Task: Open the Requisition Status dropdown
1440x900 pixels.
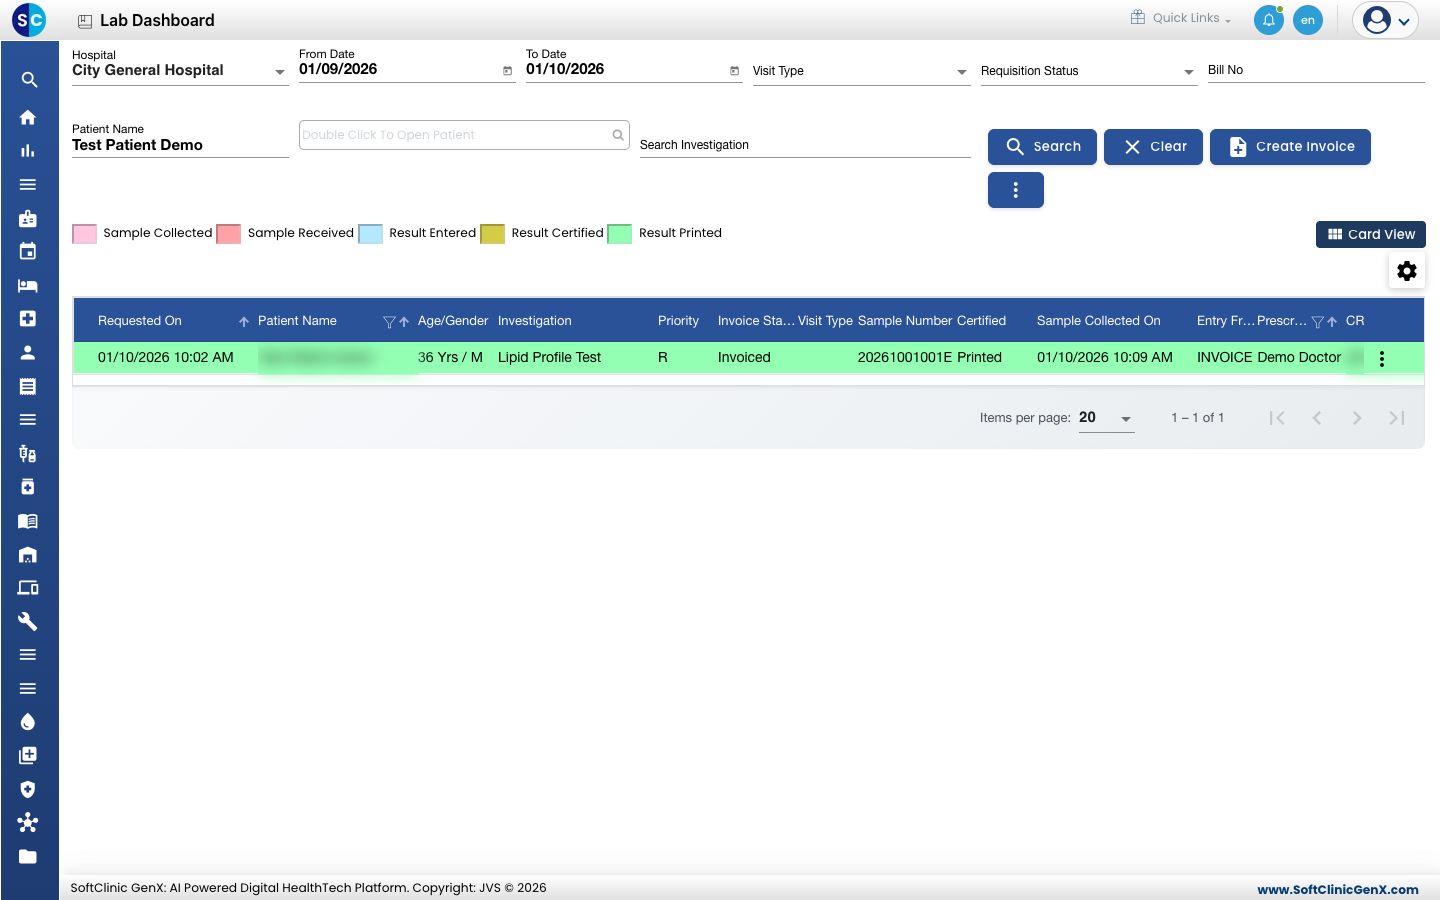Action: tap(1088, 71)
